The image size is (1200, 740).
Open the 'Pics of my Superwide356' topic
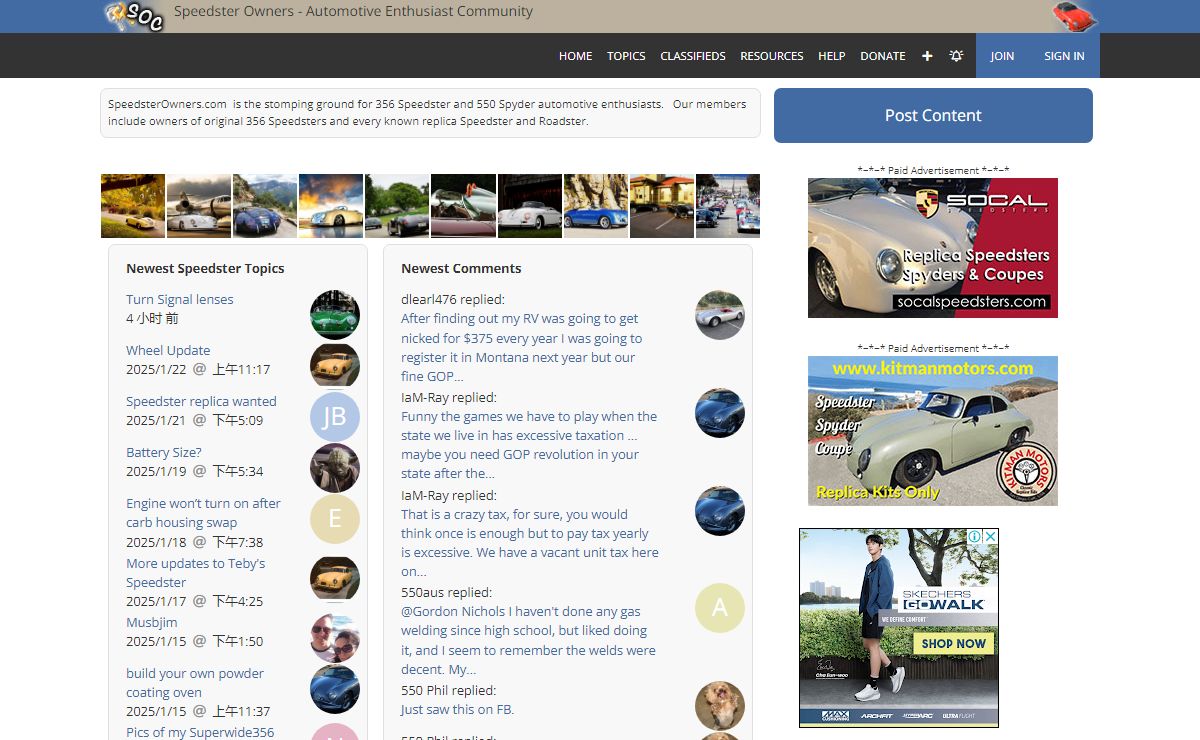200,732
